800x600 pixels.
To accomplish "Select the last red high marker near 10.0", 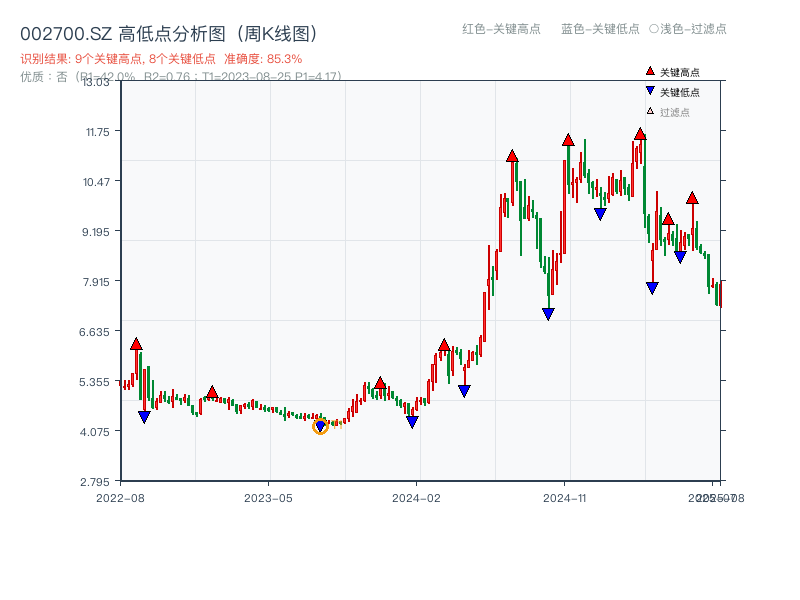I will [x=692, y=198].
